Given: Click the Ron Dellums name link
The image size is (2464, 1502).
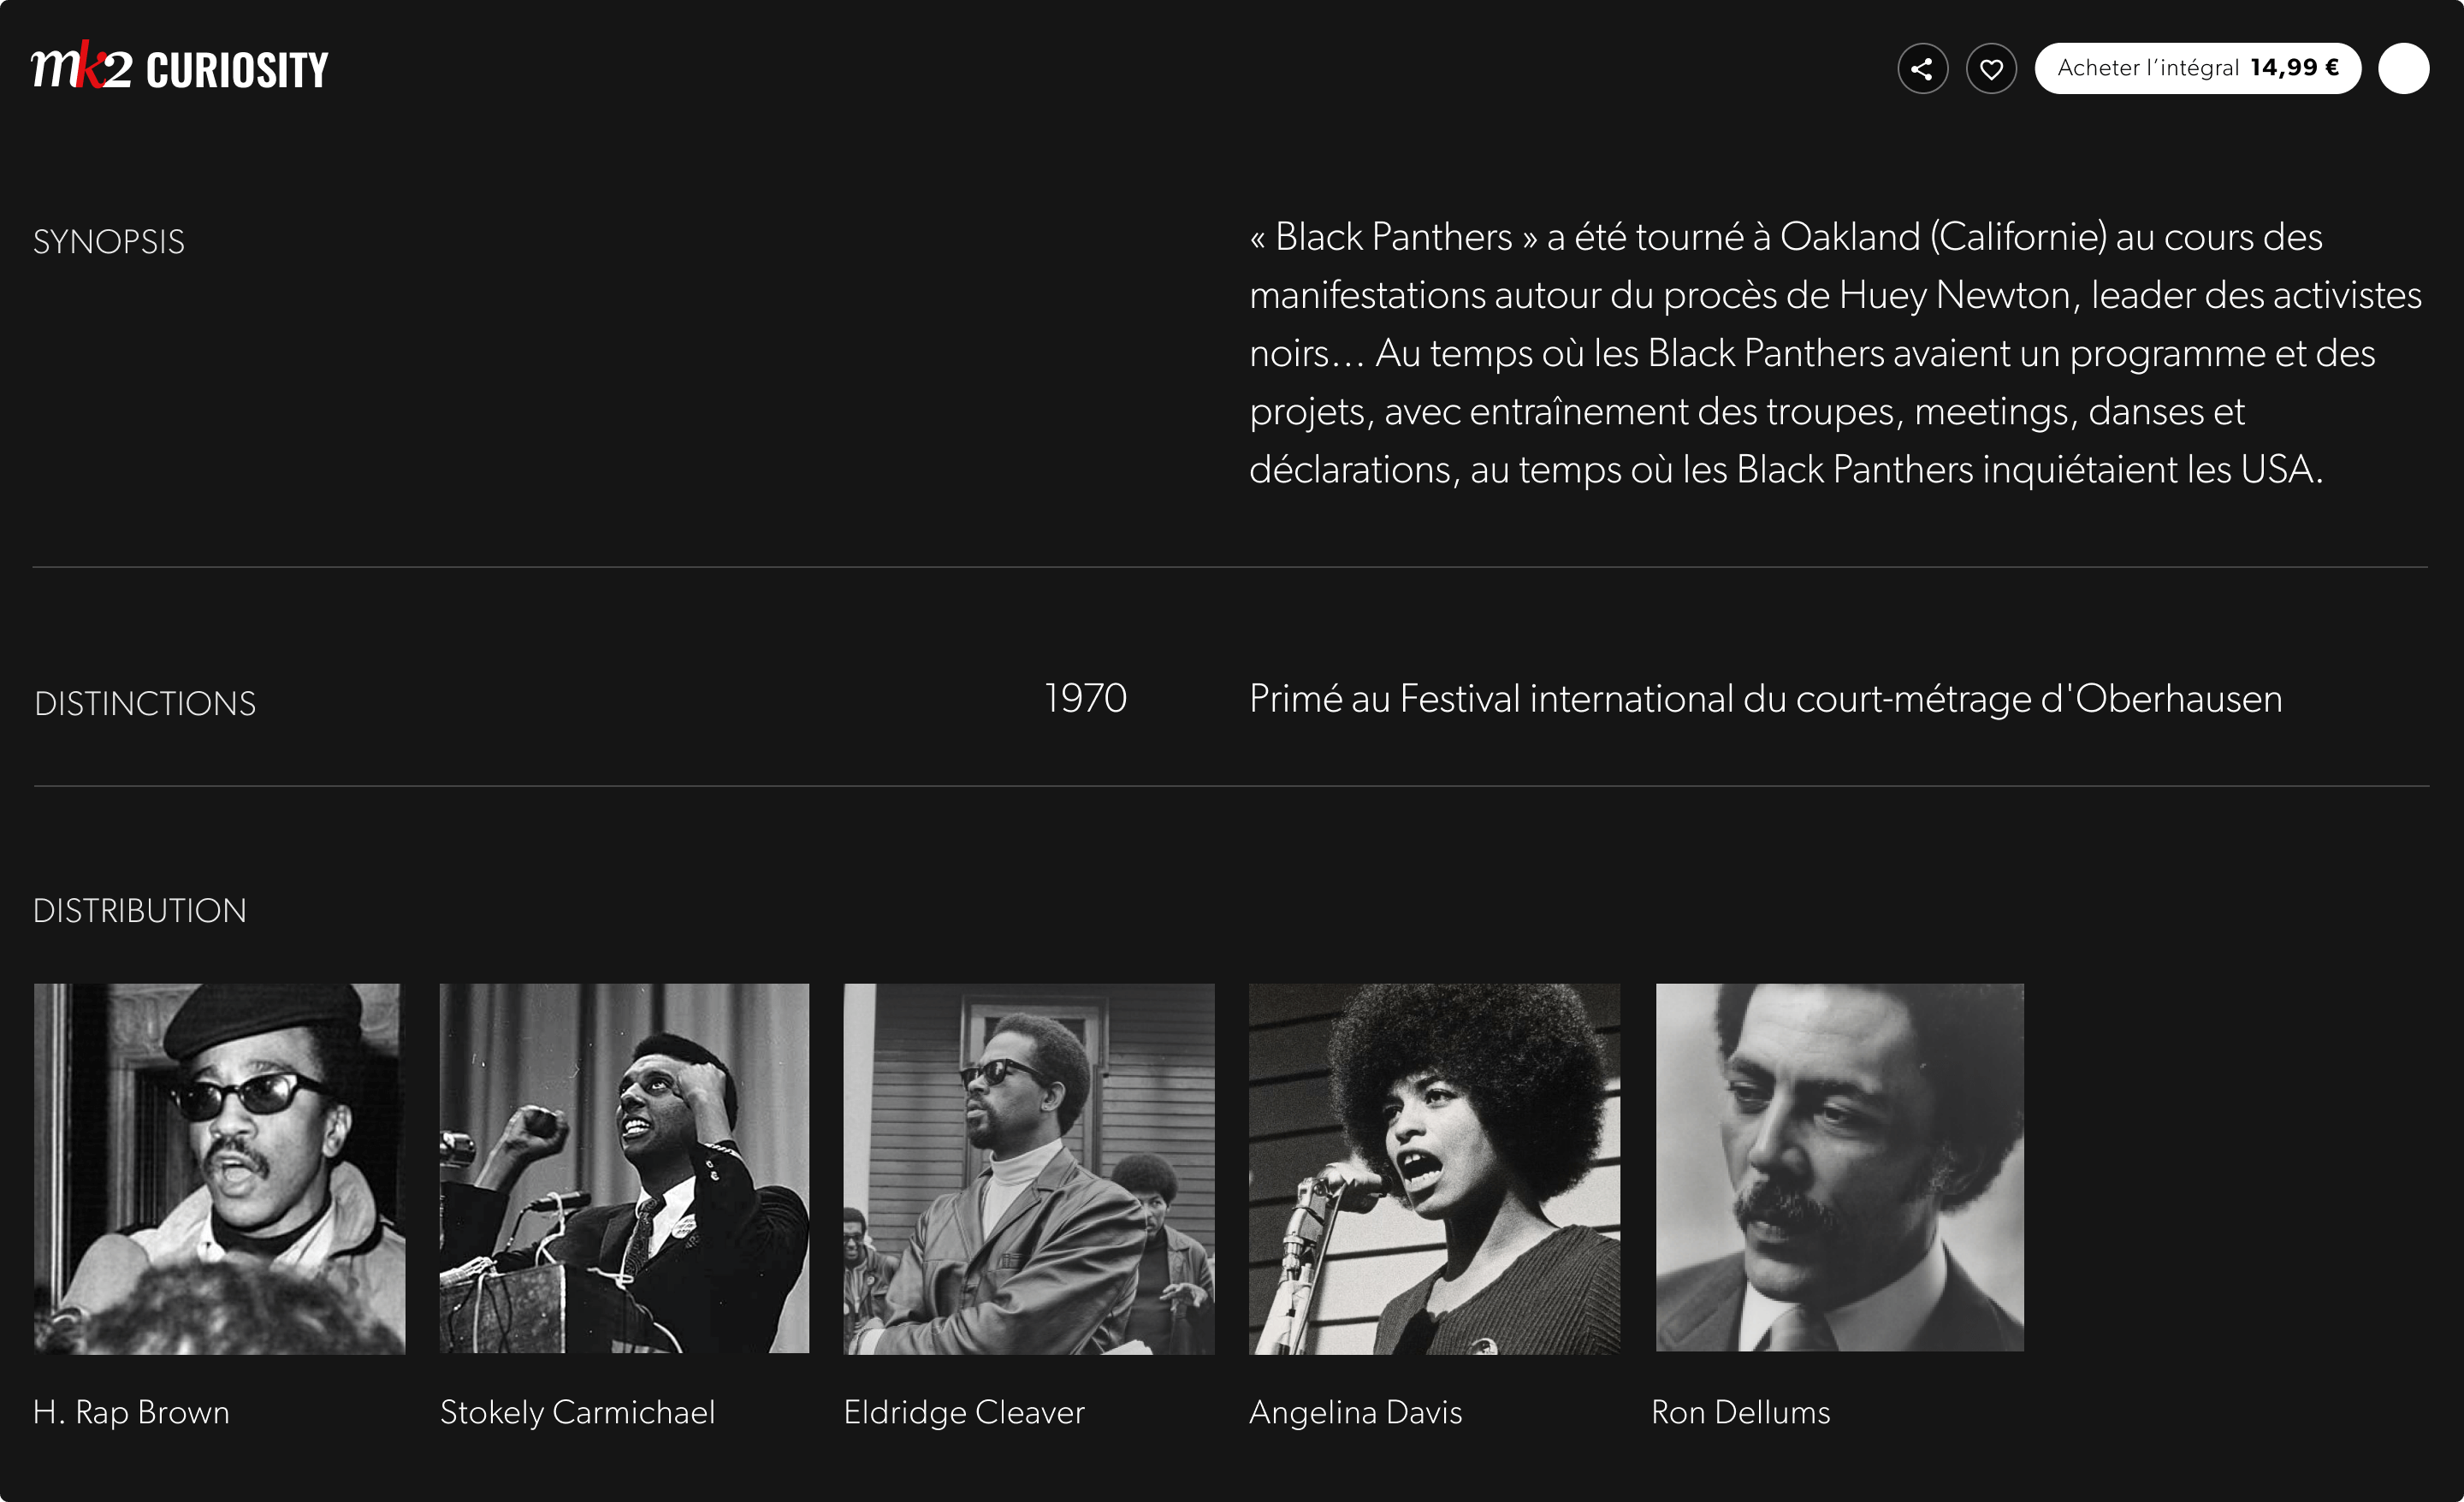Looking at the screenshot, I should 1740,1412.
